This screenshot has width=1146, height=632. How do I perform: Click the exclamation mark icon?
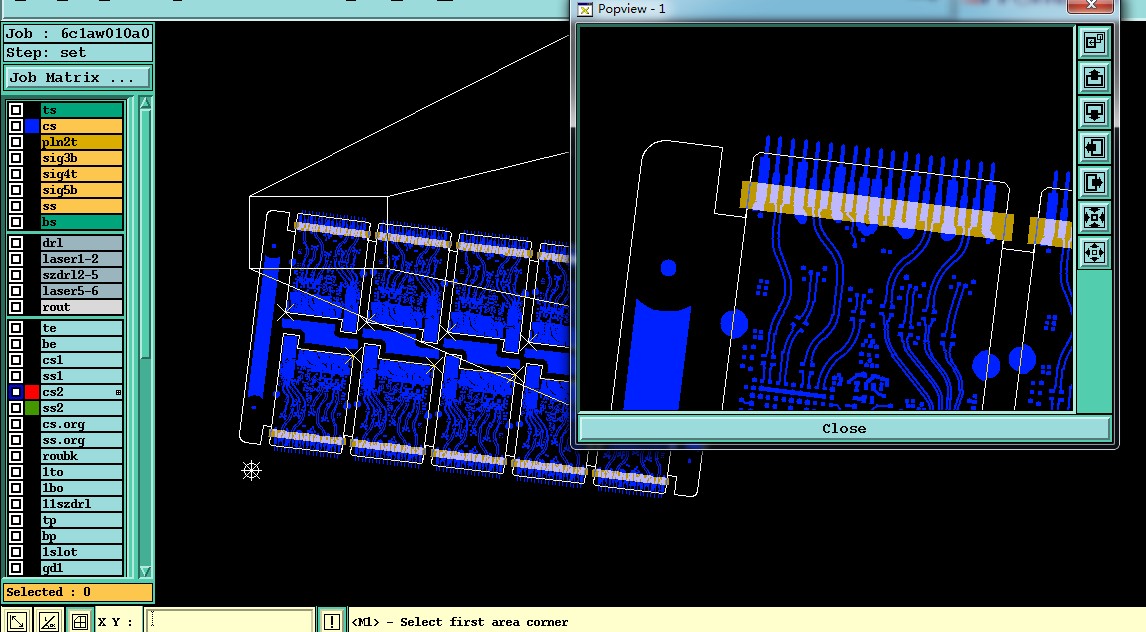[331, 621]
